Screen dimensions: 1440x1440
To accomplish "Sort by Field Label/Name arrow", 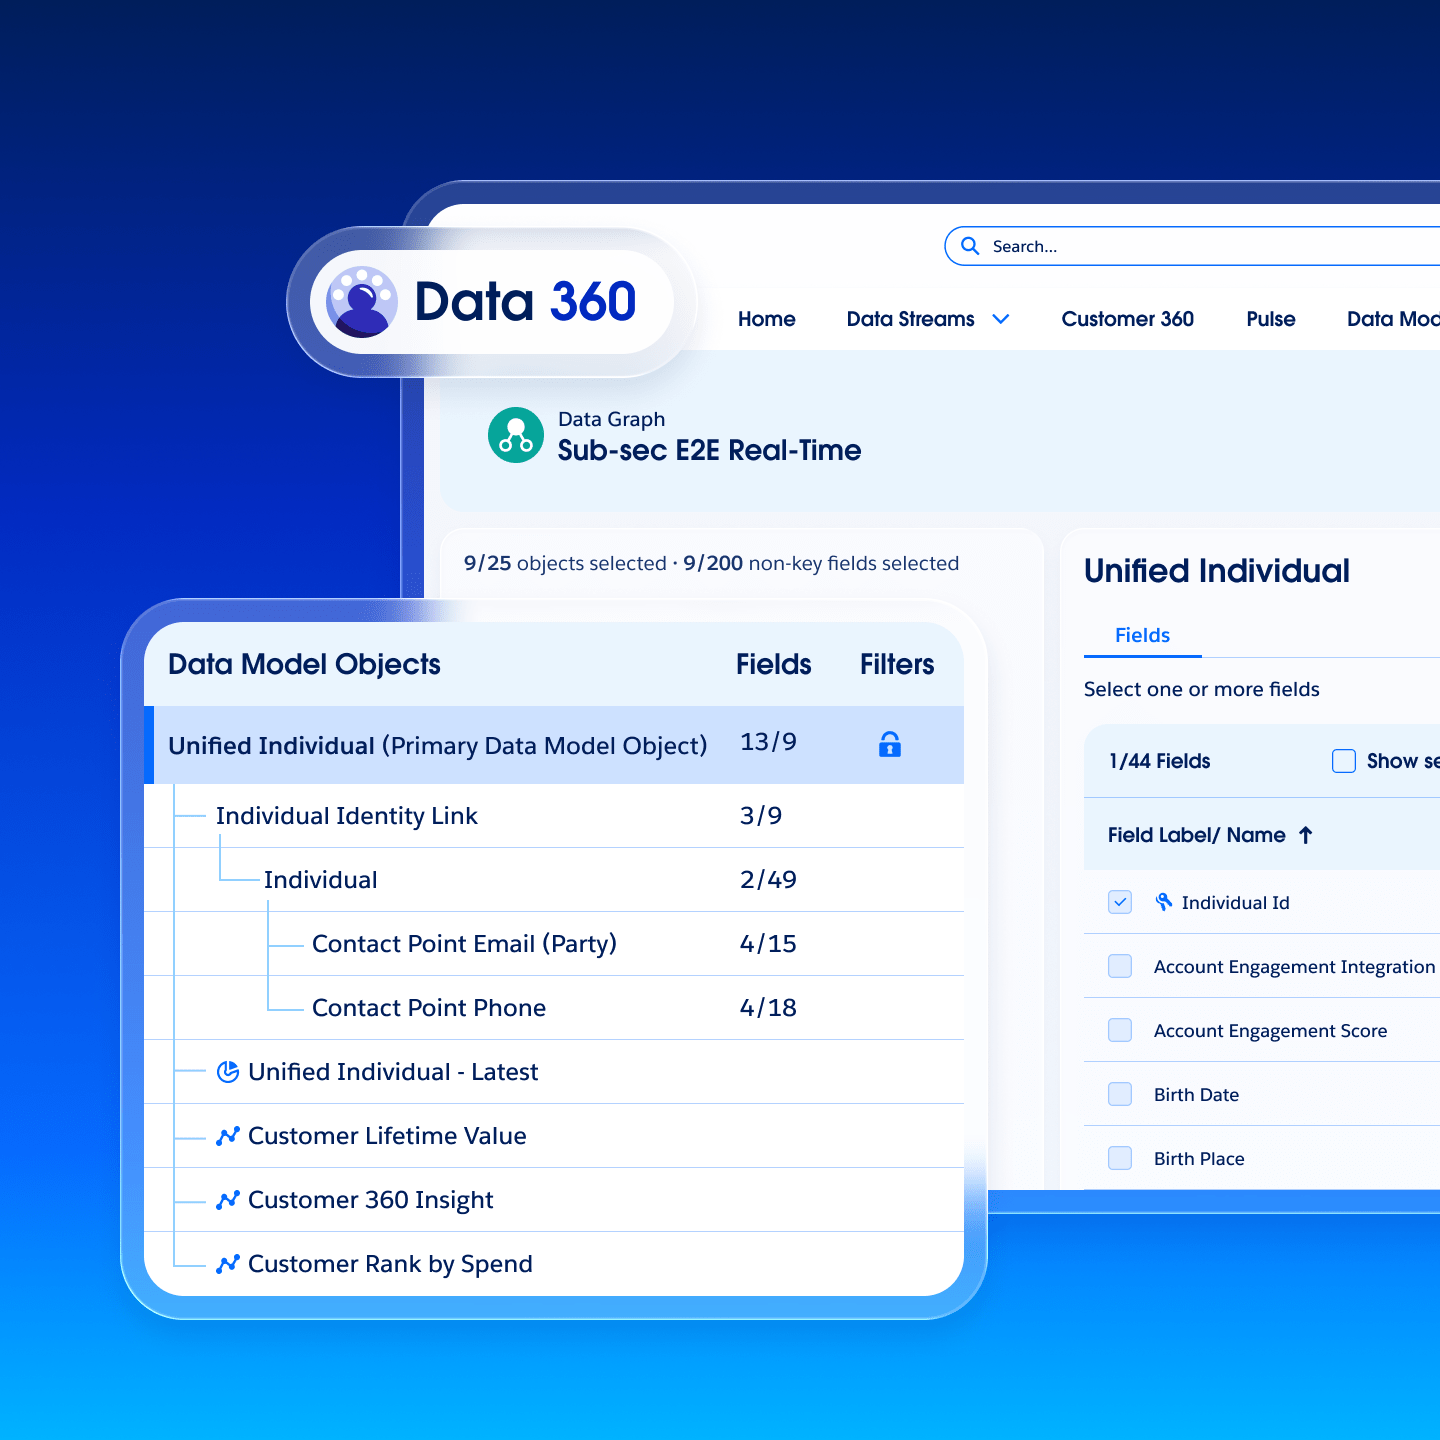I will point(1306,835).
